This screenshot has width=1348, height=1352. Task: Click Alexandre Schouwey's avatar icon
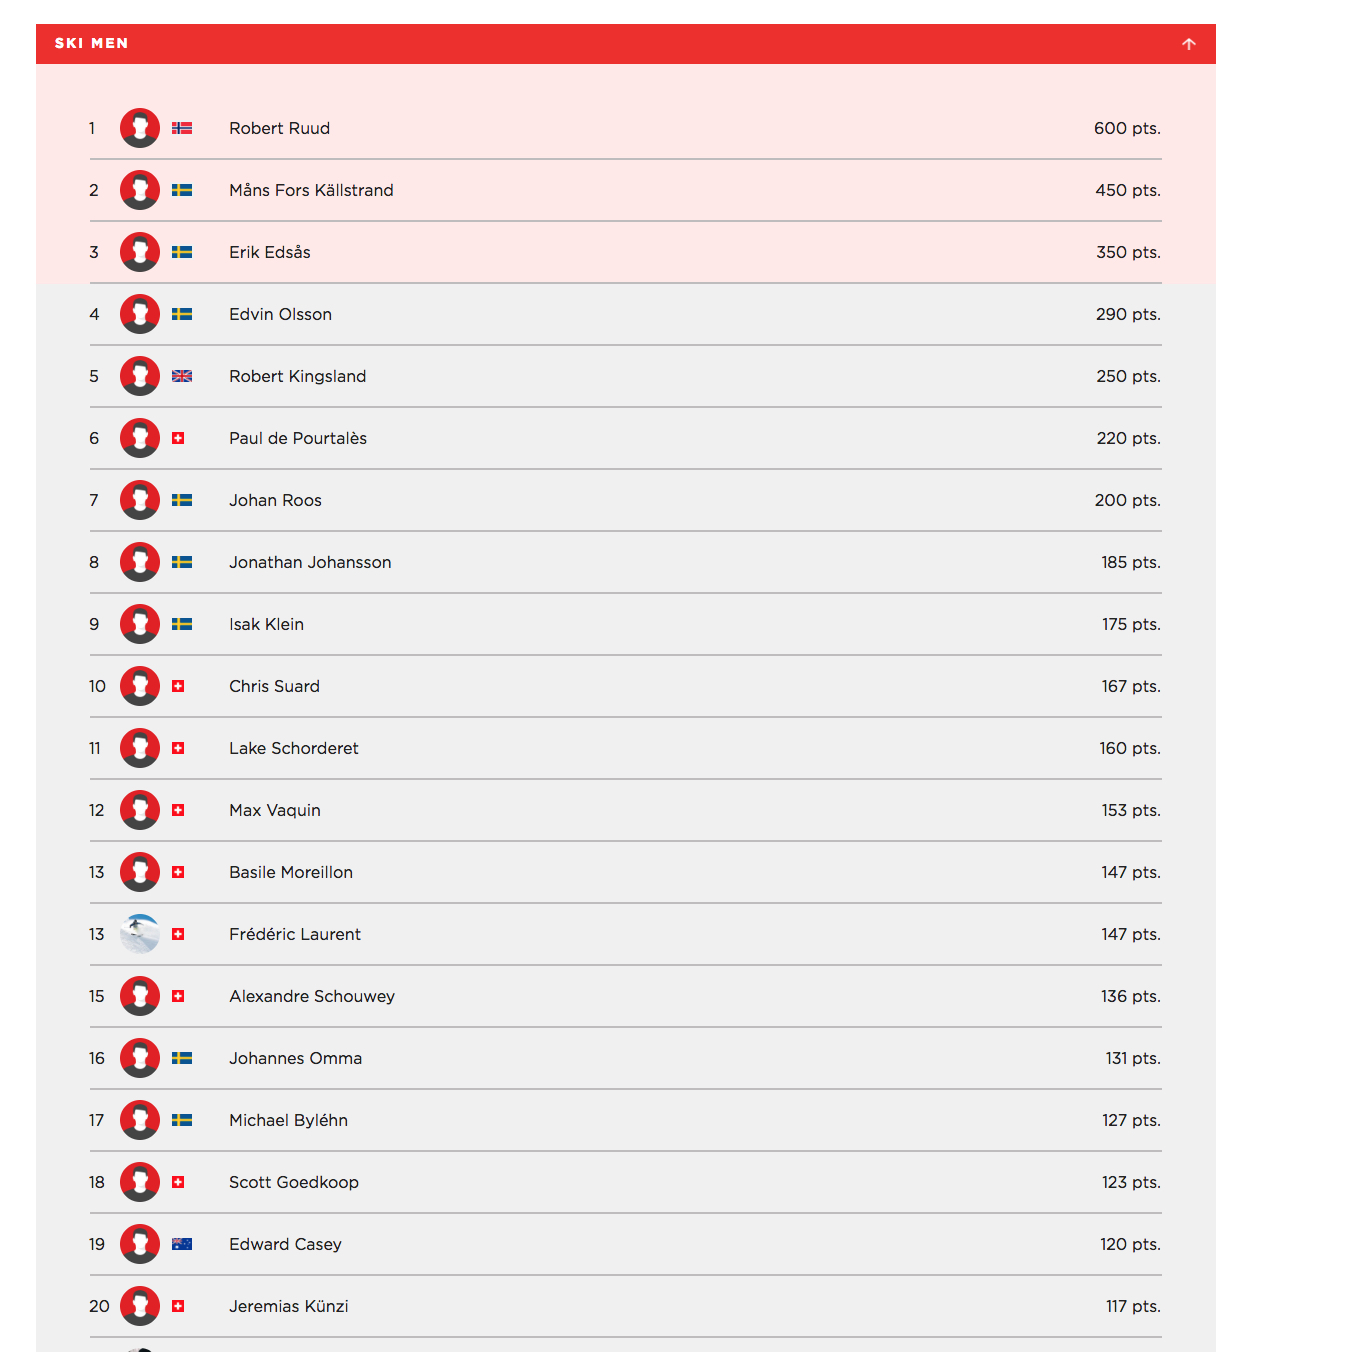[x=140, y=996]
